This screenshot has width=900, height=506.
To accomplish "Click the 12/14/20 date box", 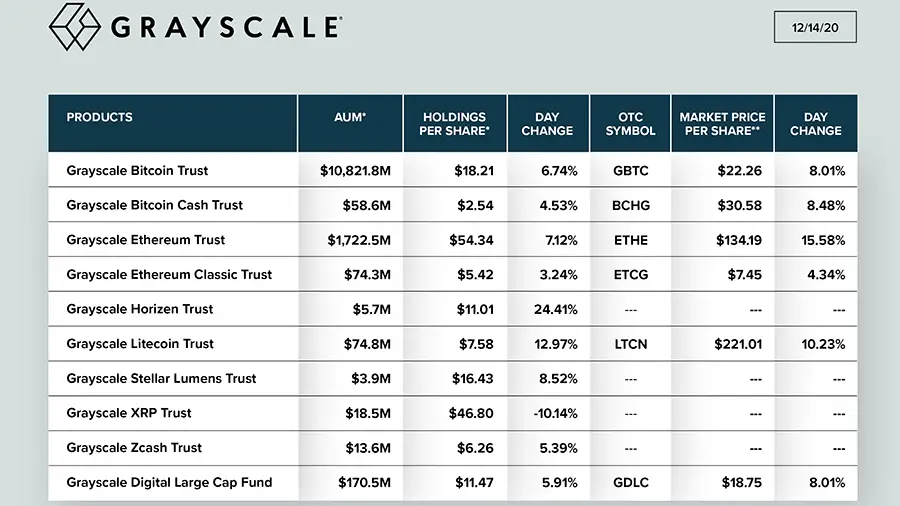I will click(815, 27).
